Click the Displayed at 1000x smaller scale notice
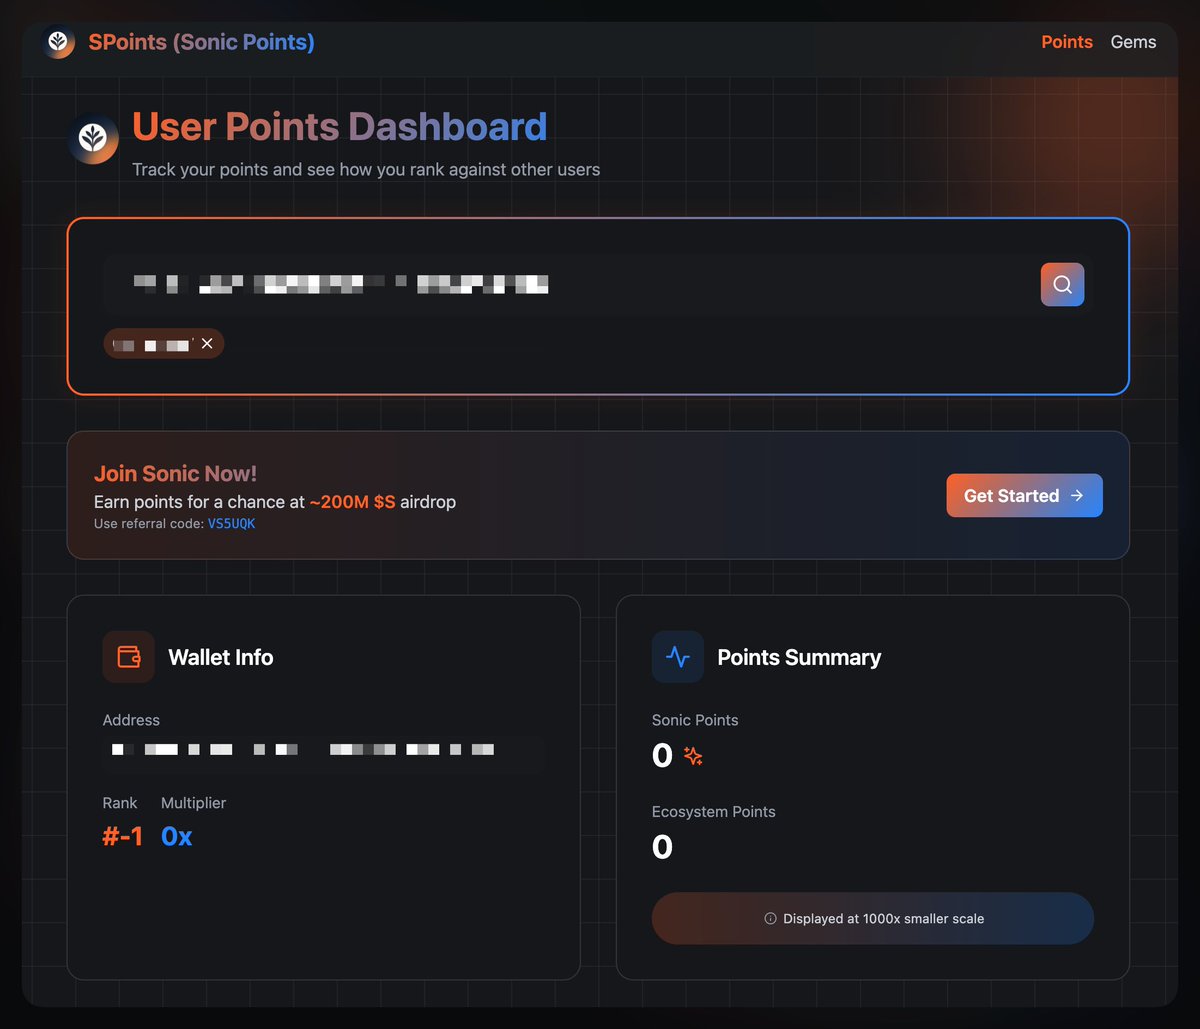Image resolution: width=1200 pixels, height=1029 pixels. tap(873, 918)
